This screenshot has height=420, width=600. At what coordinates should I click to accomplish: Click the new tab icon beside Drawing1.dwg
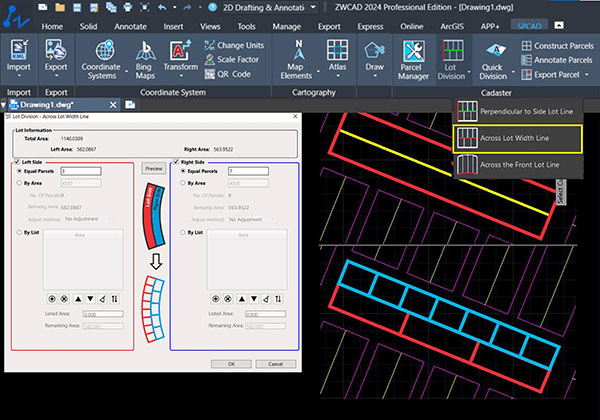coord(130,104)
